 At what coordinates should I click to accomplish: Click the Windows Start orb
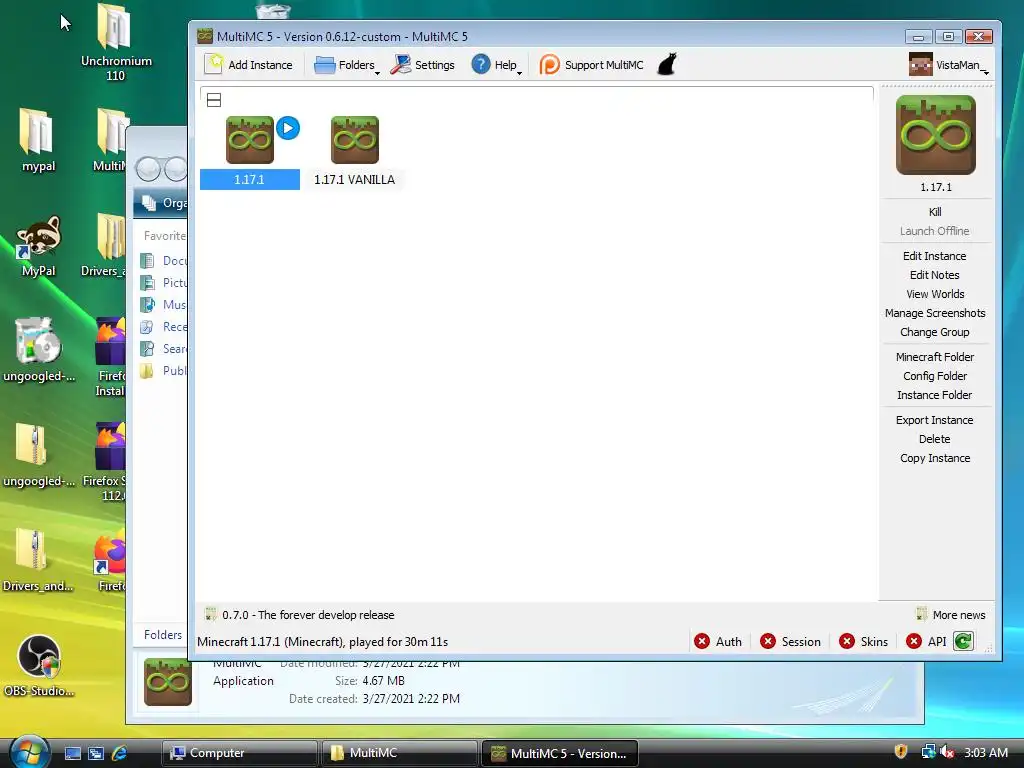point(30,752)
